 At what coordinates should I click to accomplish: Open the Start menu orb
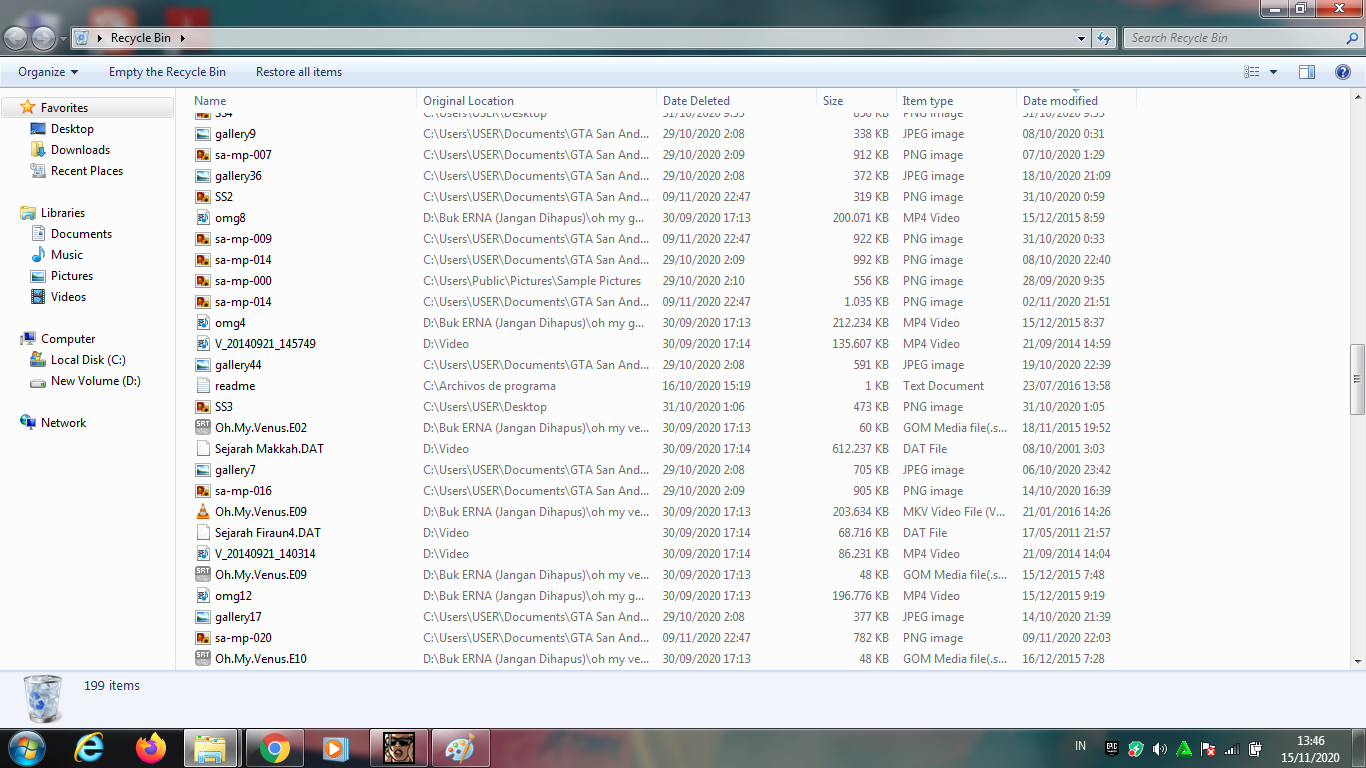coord(26,748)
